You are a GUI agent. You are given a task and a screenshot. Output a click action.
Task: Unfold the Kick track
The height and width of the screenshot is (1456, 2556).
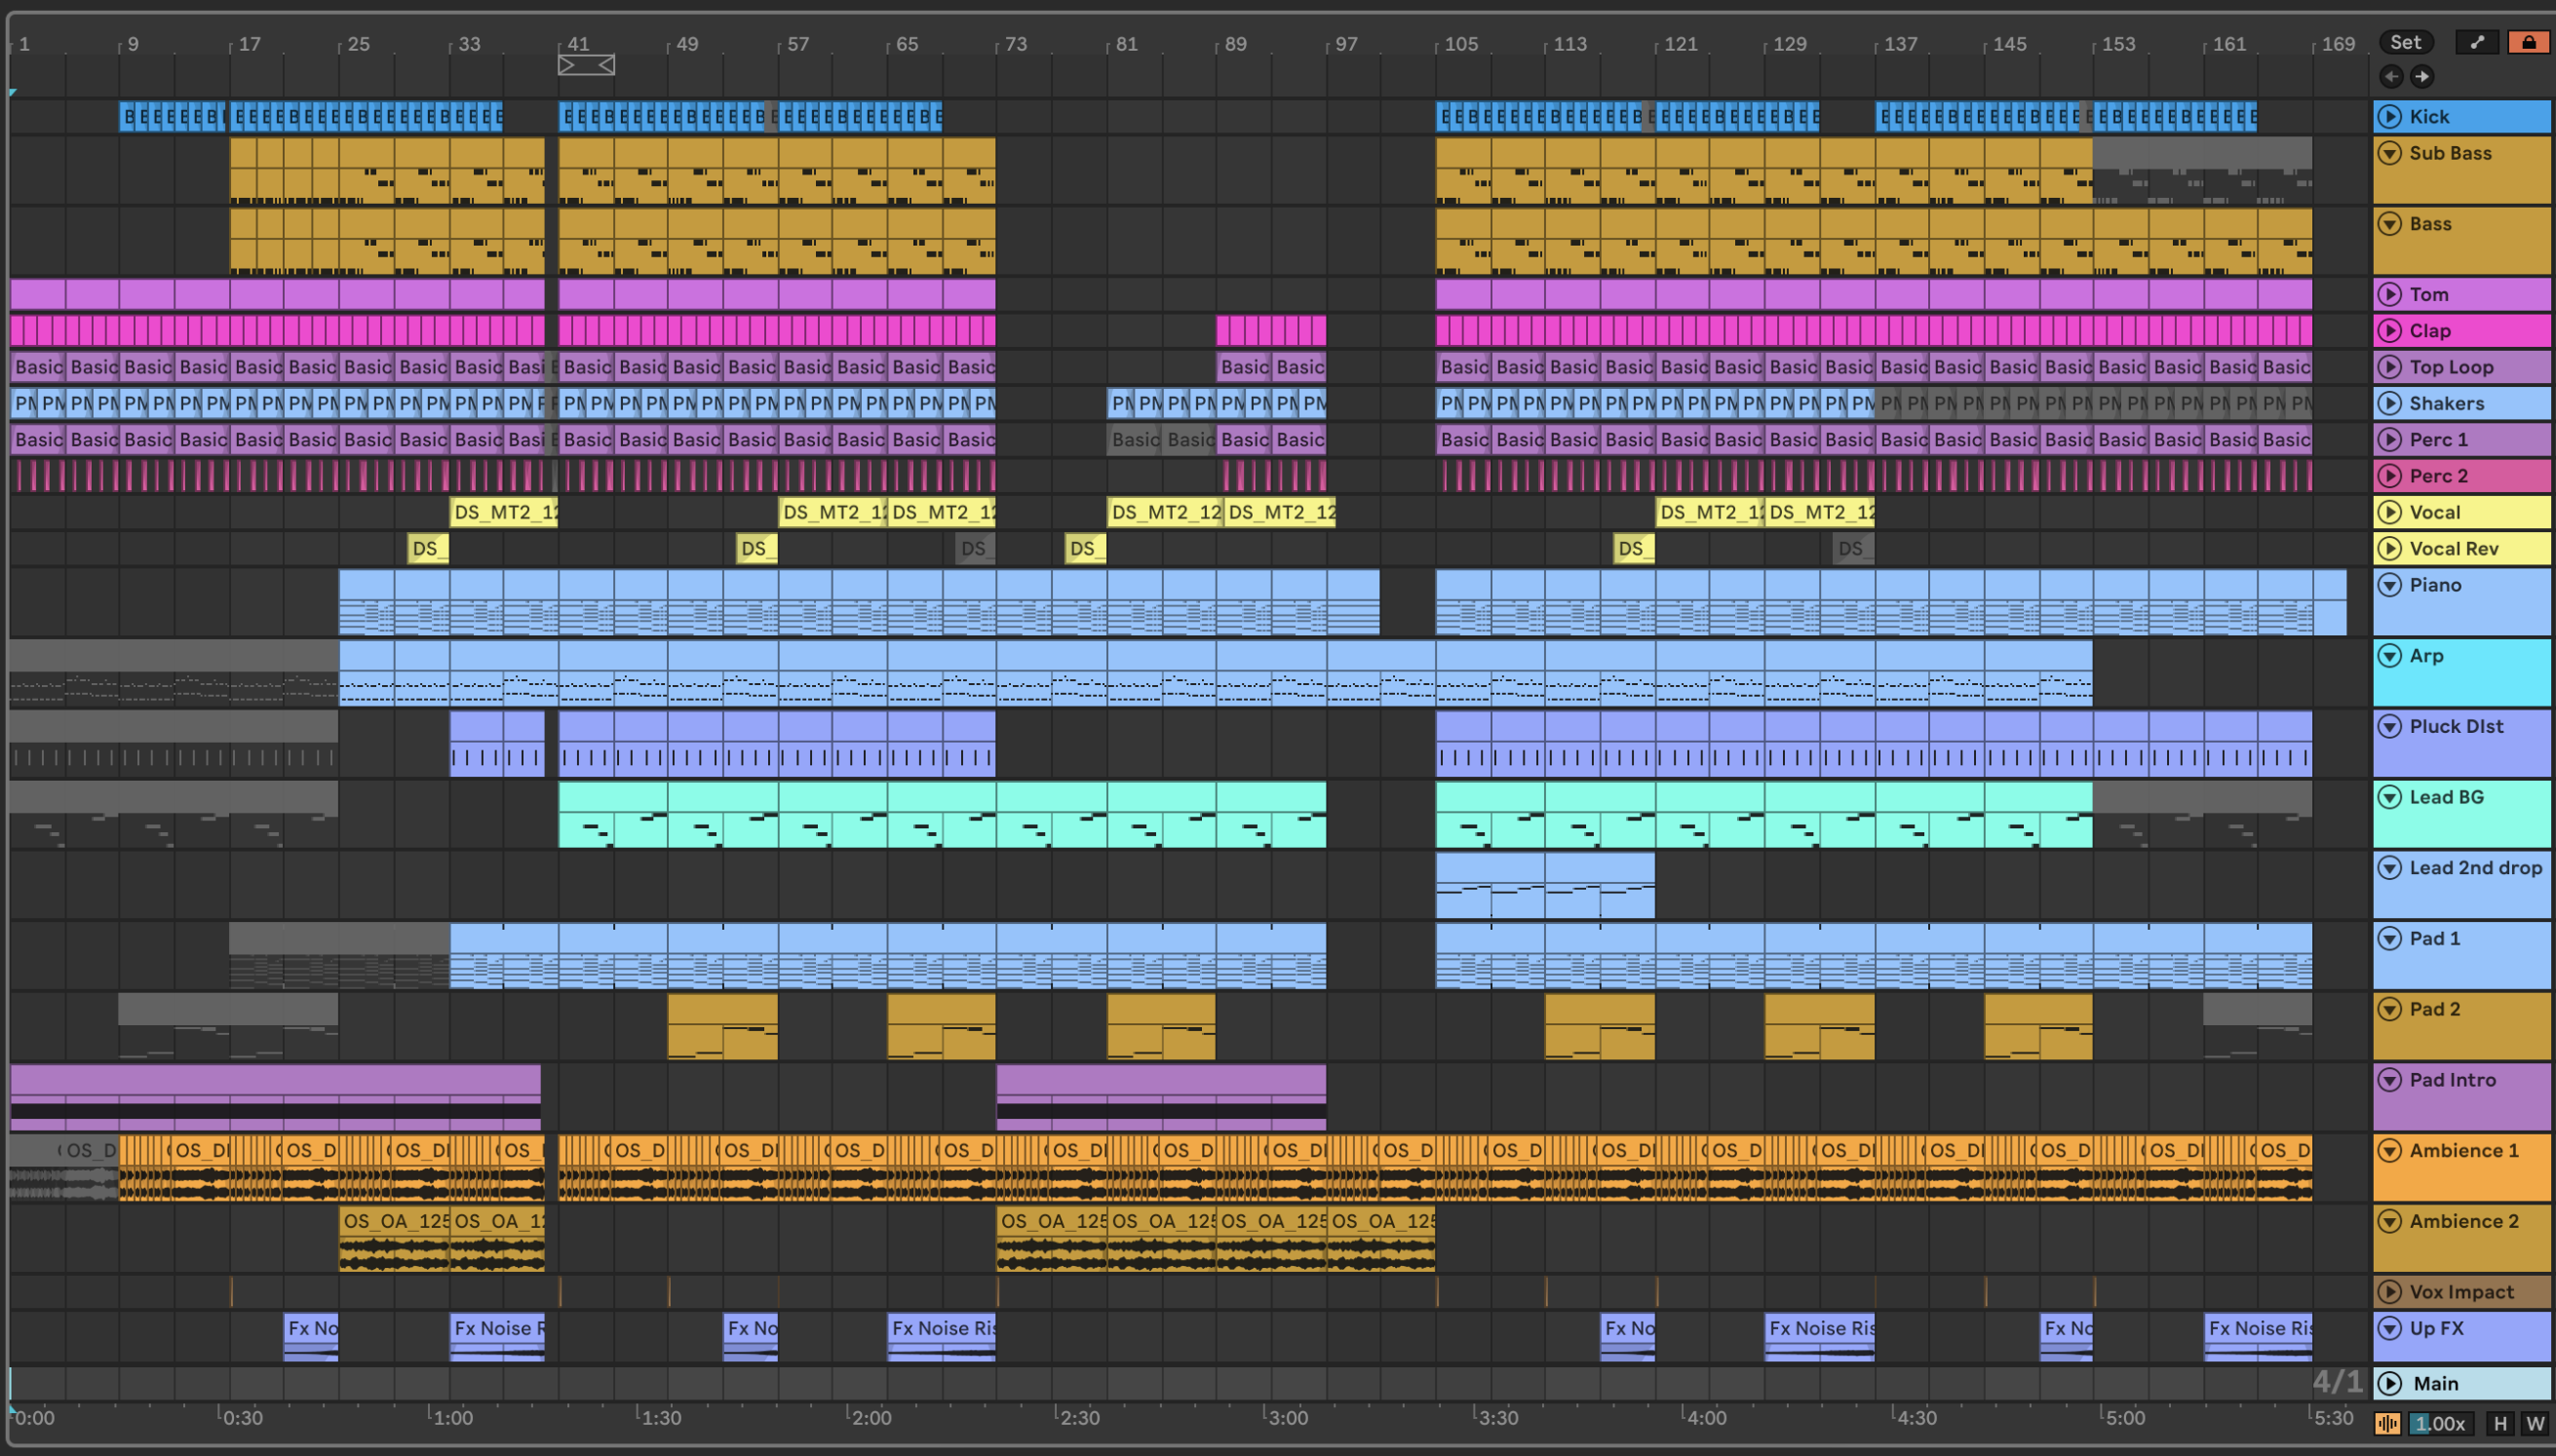click(2389, 116)
